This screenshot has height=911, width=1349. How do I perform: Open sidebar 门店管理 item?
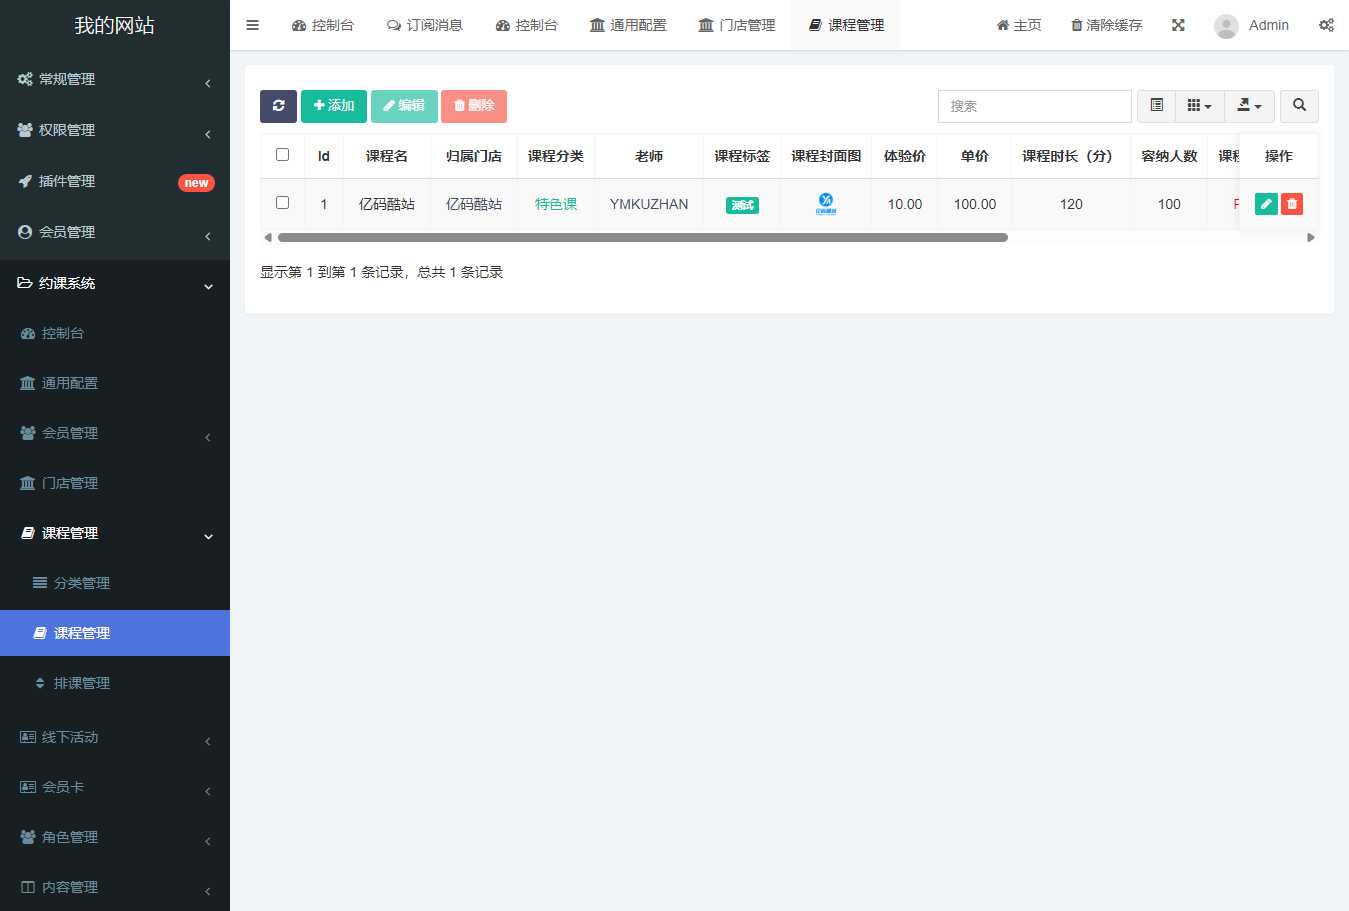tap(115, 483)
